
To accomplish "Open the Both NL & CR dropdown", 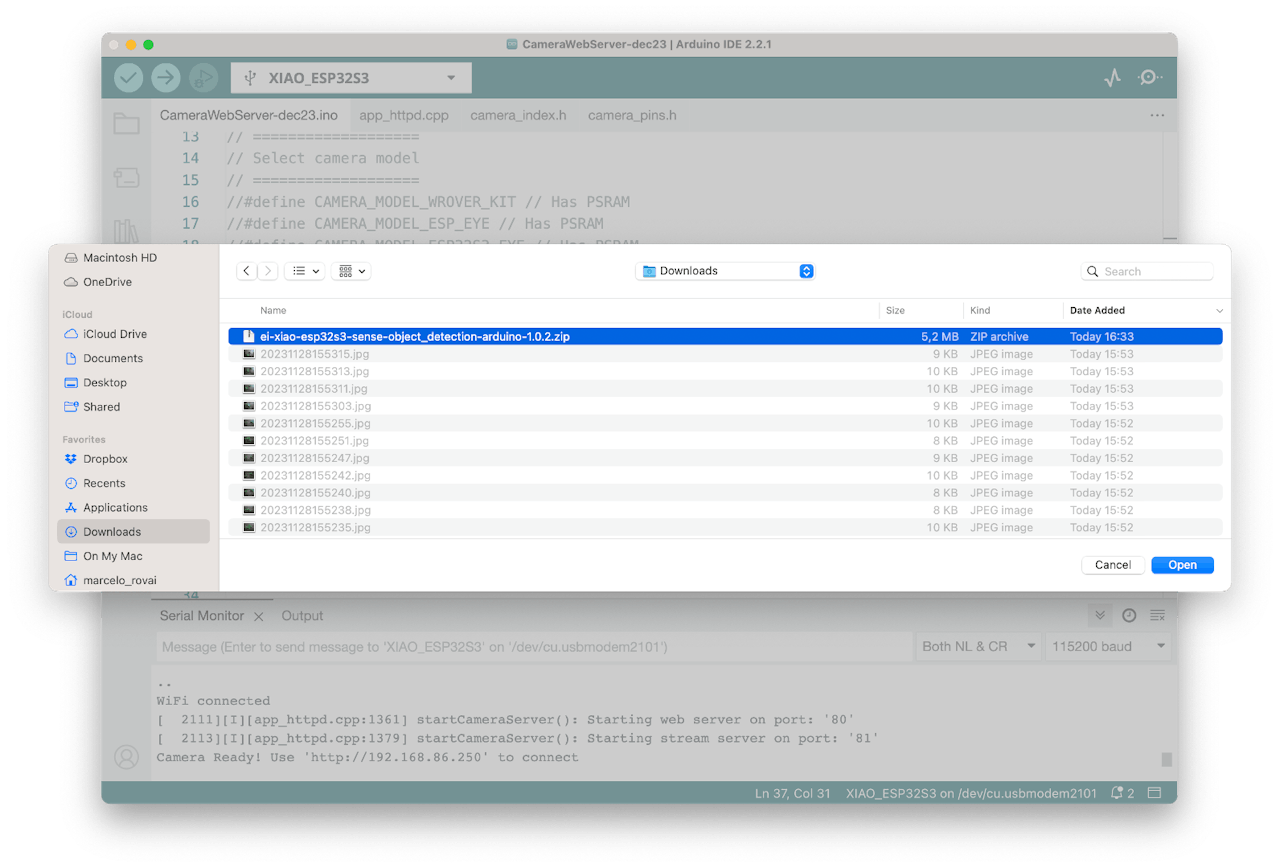I will point(978,647).
